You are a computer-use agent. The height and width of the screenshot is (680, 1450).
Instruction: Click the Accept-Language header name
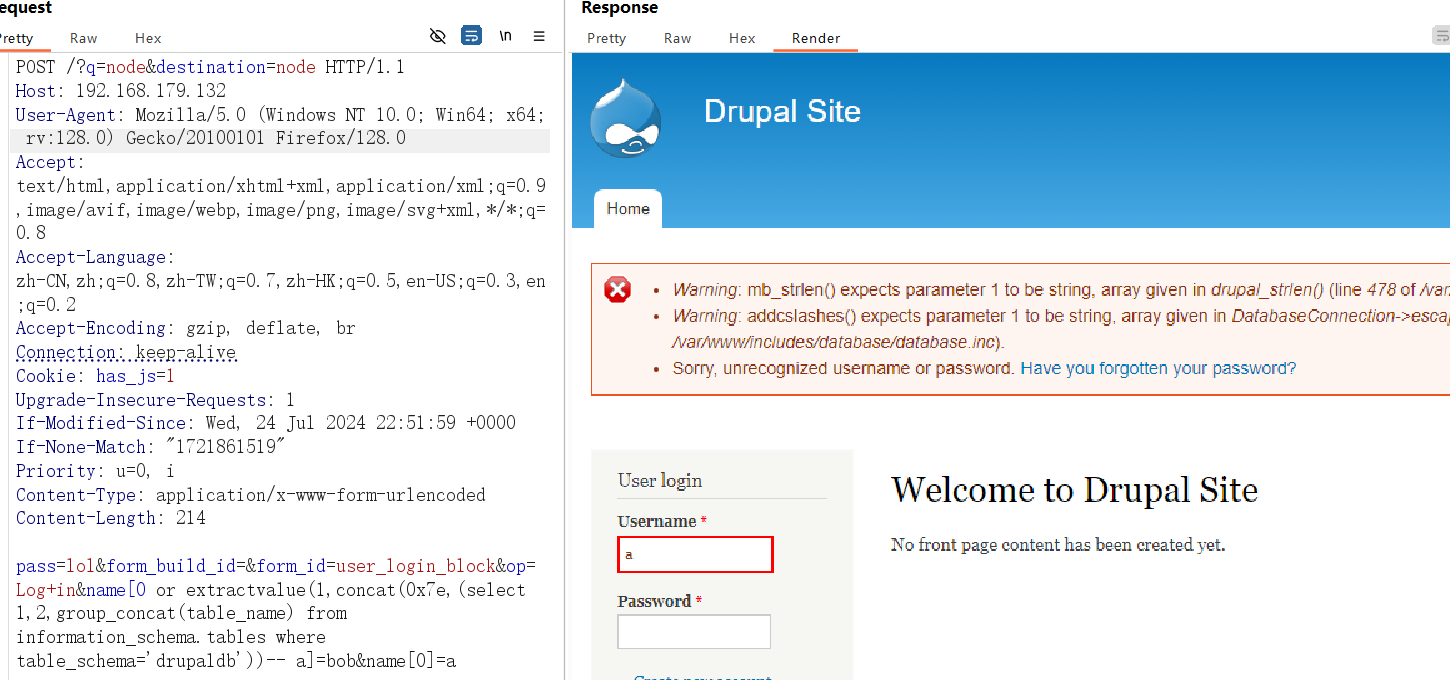click(90, 257)
